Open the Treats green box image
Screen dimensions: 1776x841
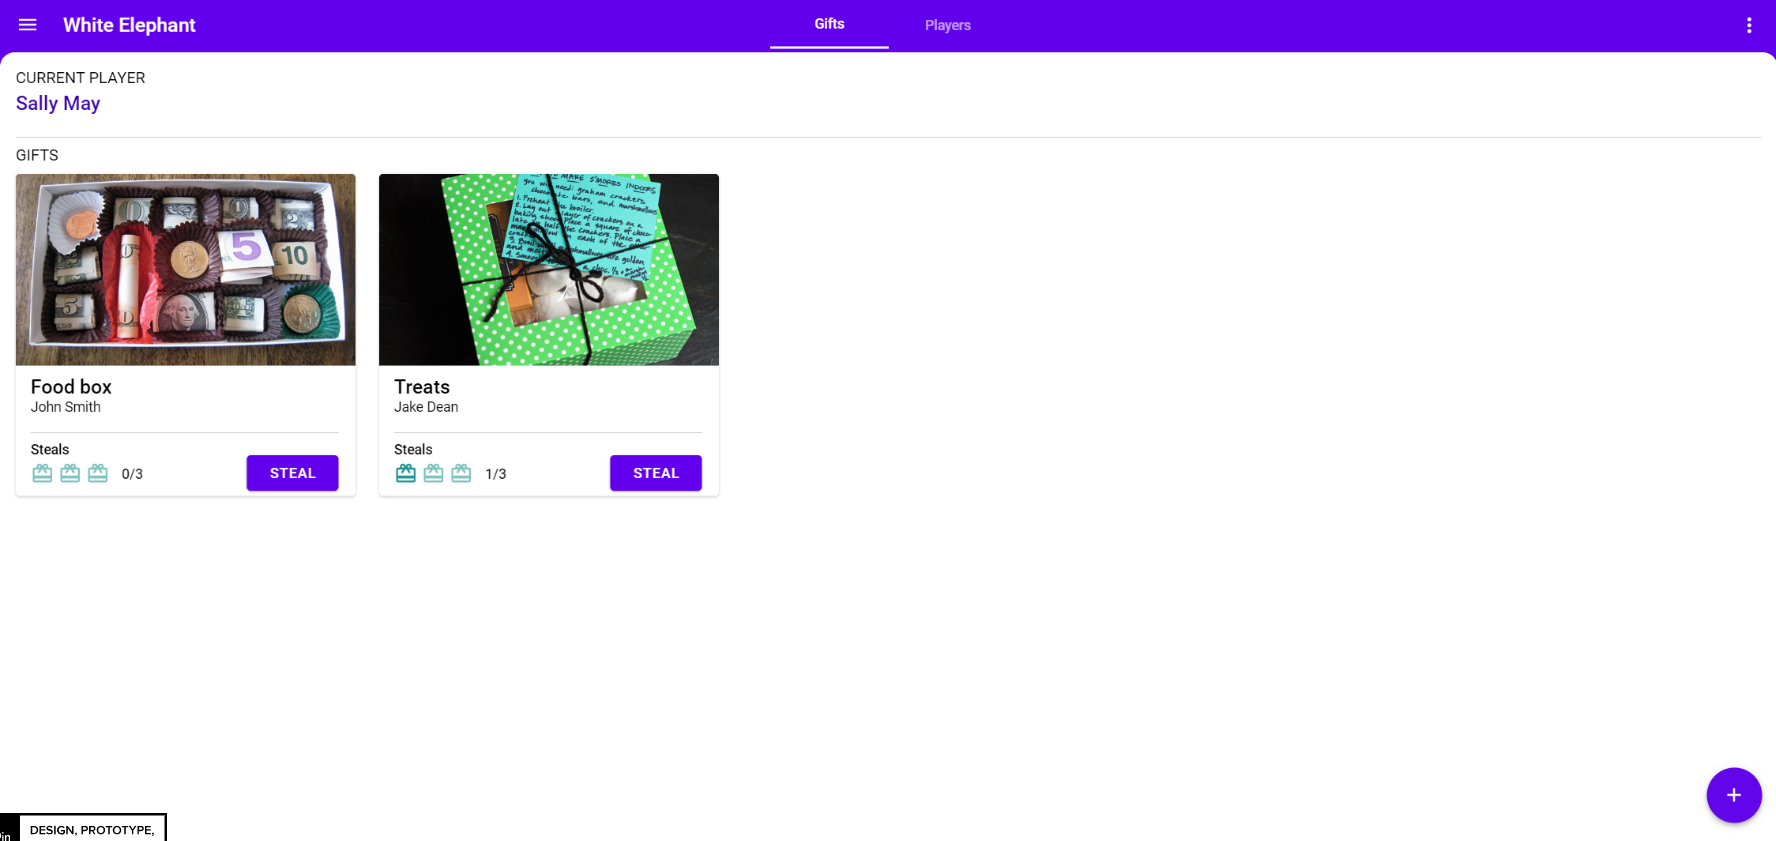click(x=548, y=270)
